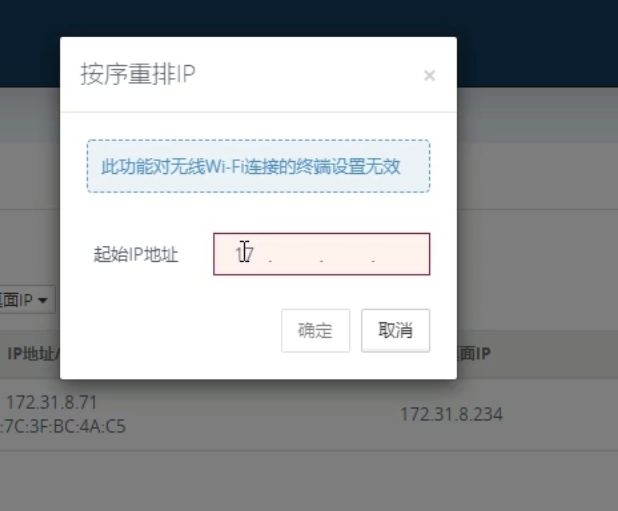Focus the last octet of 起始IP地址 field
The width and height of the screenshot is (618, 511).
pos(399,254)
